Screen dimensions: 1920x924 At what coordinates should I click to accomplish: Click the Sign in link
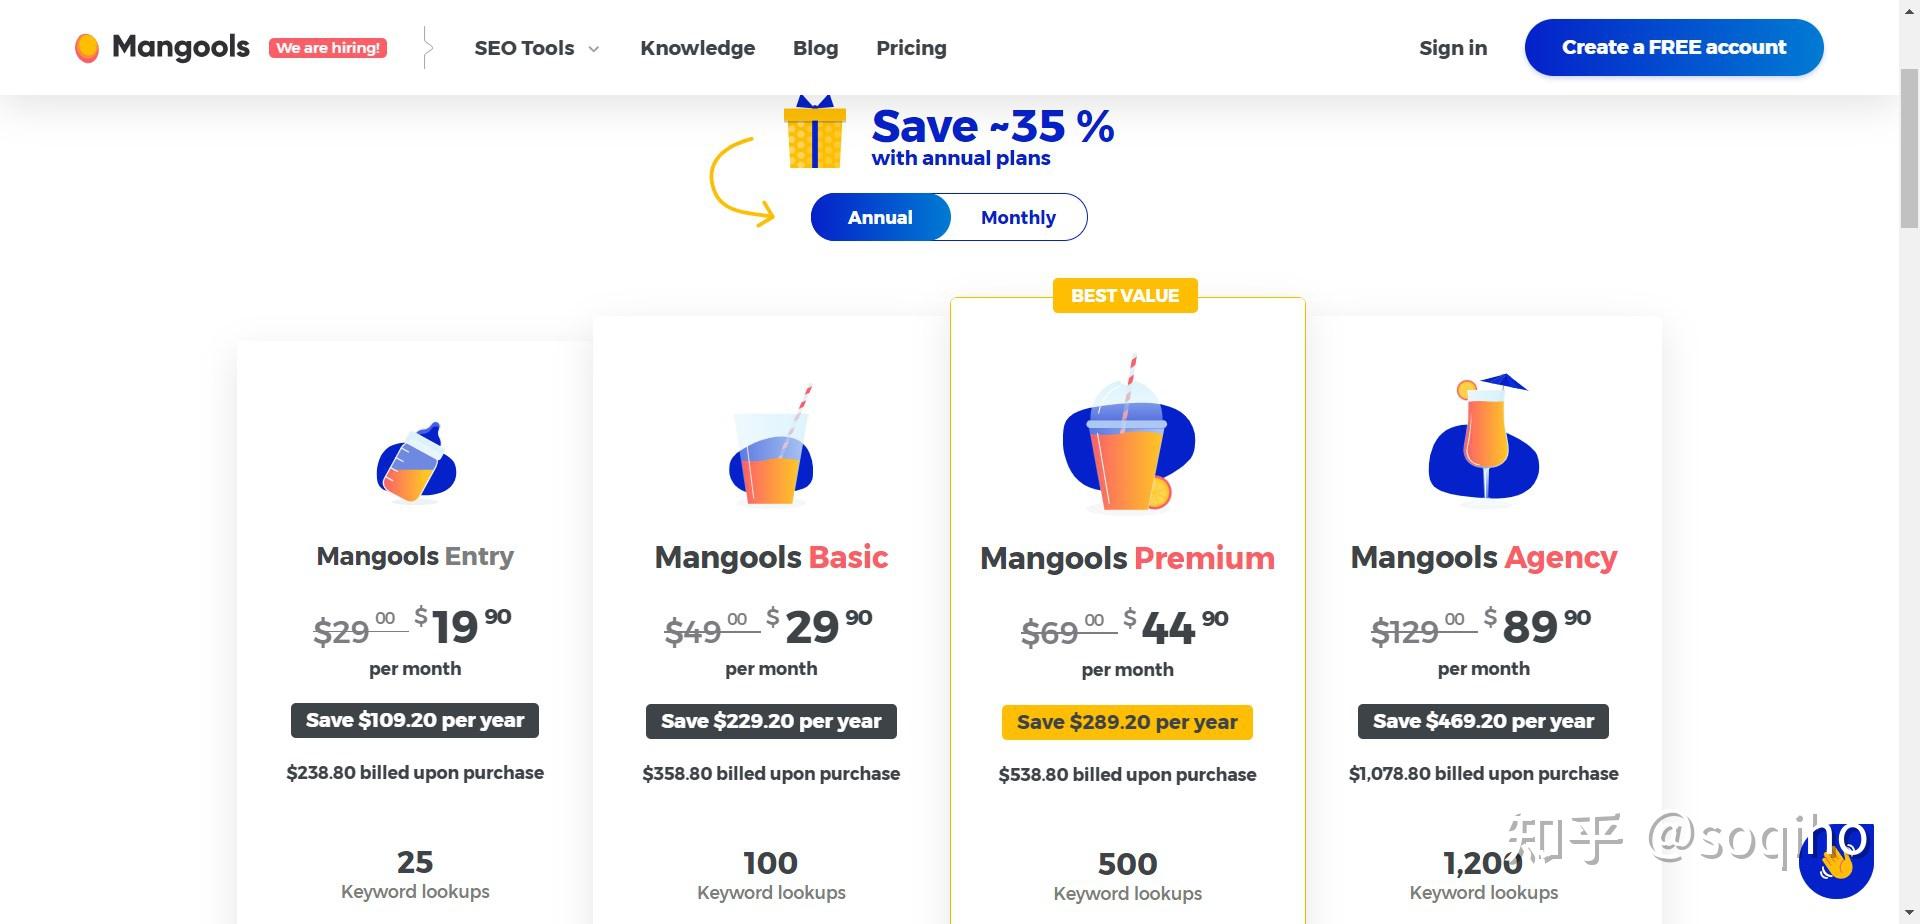click(x=1453, y=47)
